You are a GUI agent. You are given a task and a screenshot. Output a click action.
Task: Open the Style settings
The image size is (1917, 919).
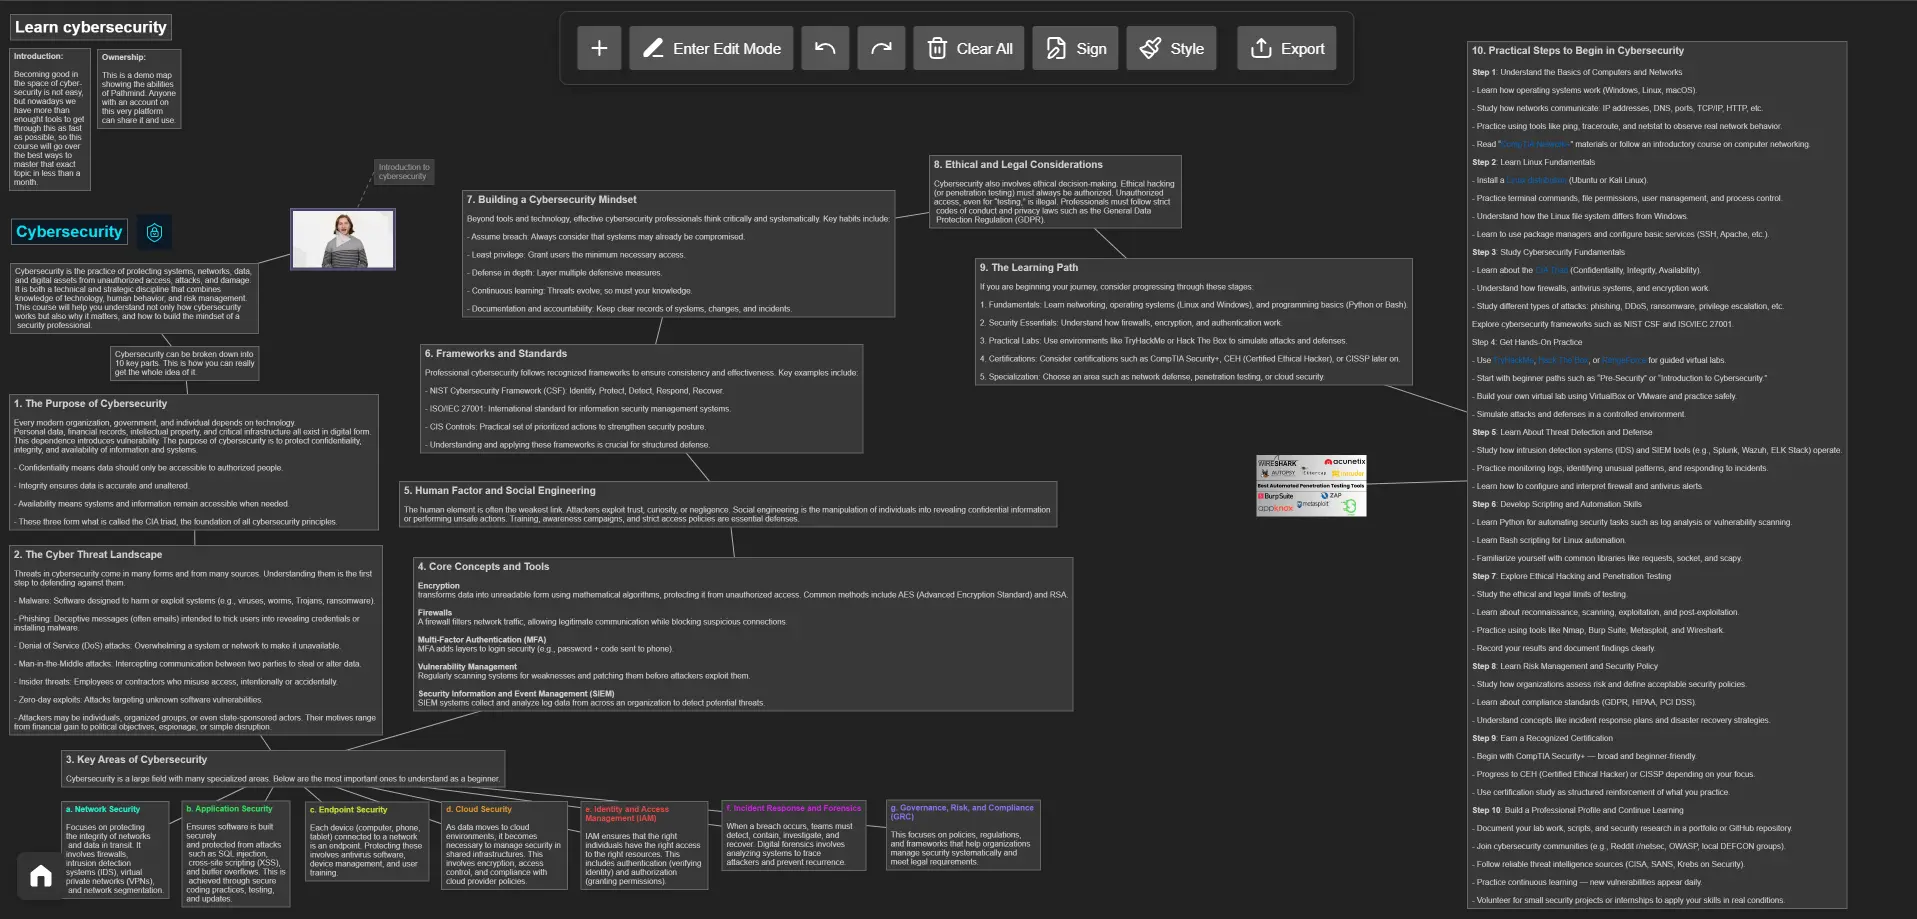tap(1172, 48)
